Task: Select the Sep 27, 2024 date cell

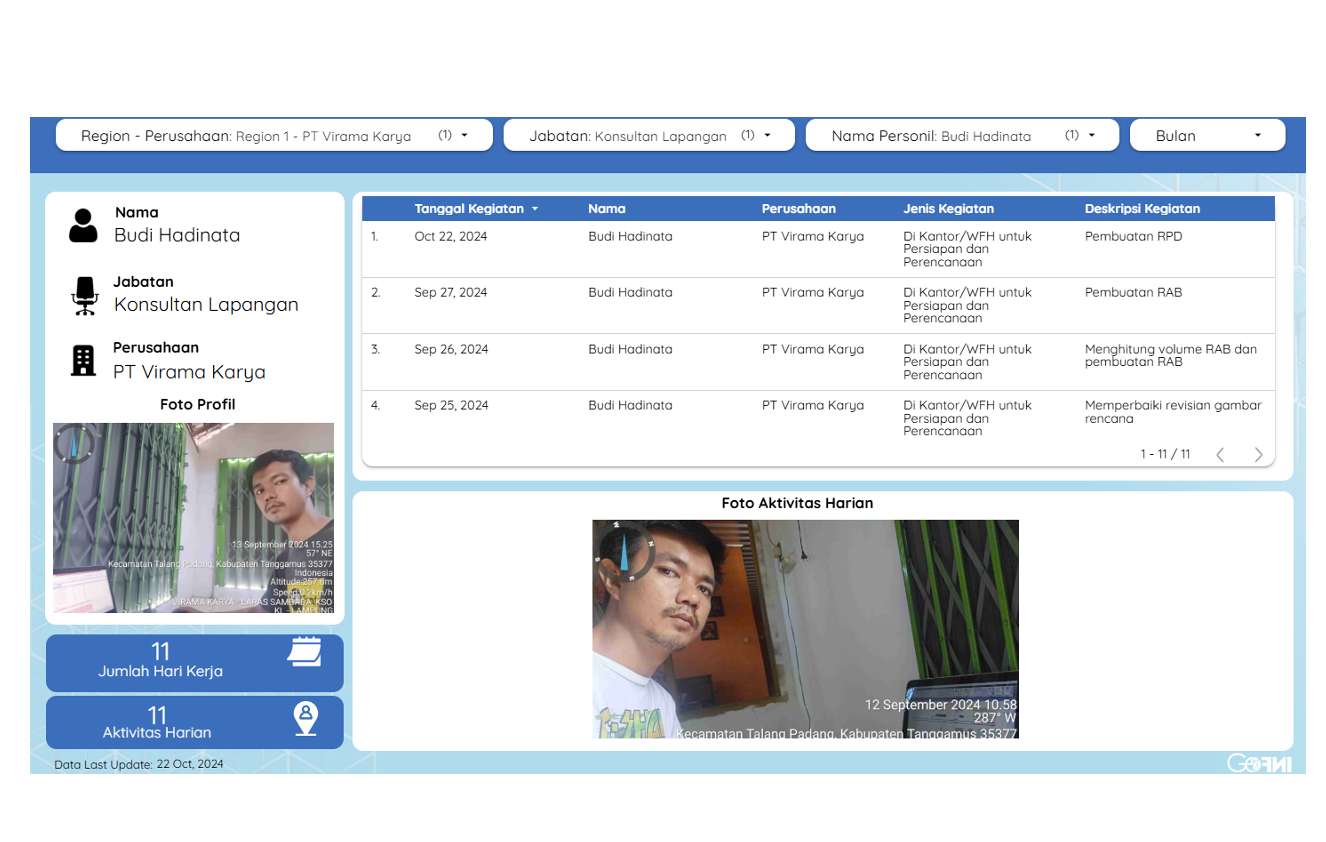Action: pos(451,293)
